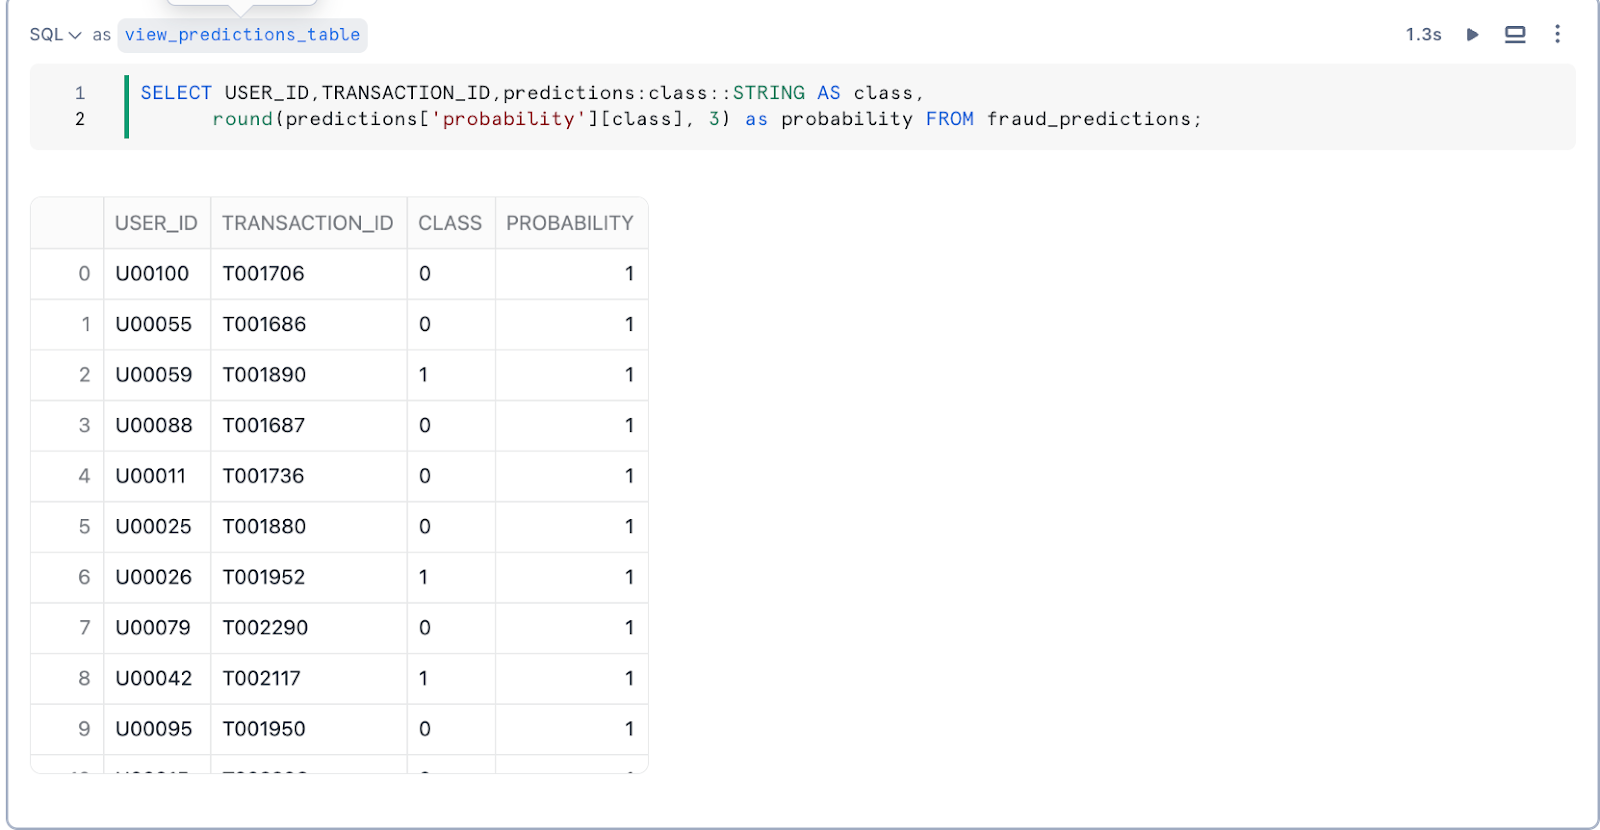Image resolution: width=1600 pixels, height=830 pixels.
Task: Click the 1.3s execution time label
Action: (1423, 35)
